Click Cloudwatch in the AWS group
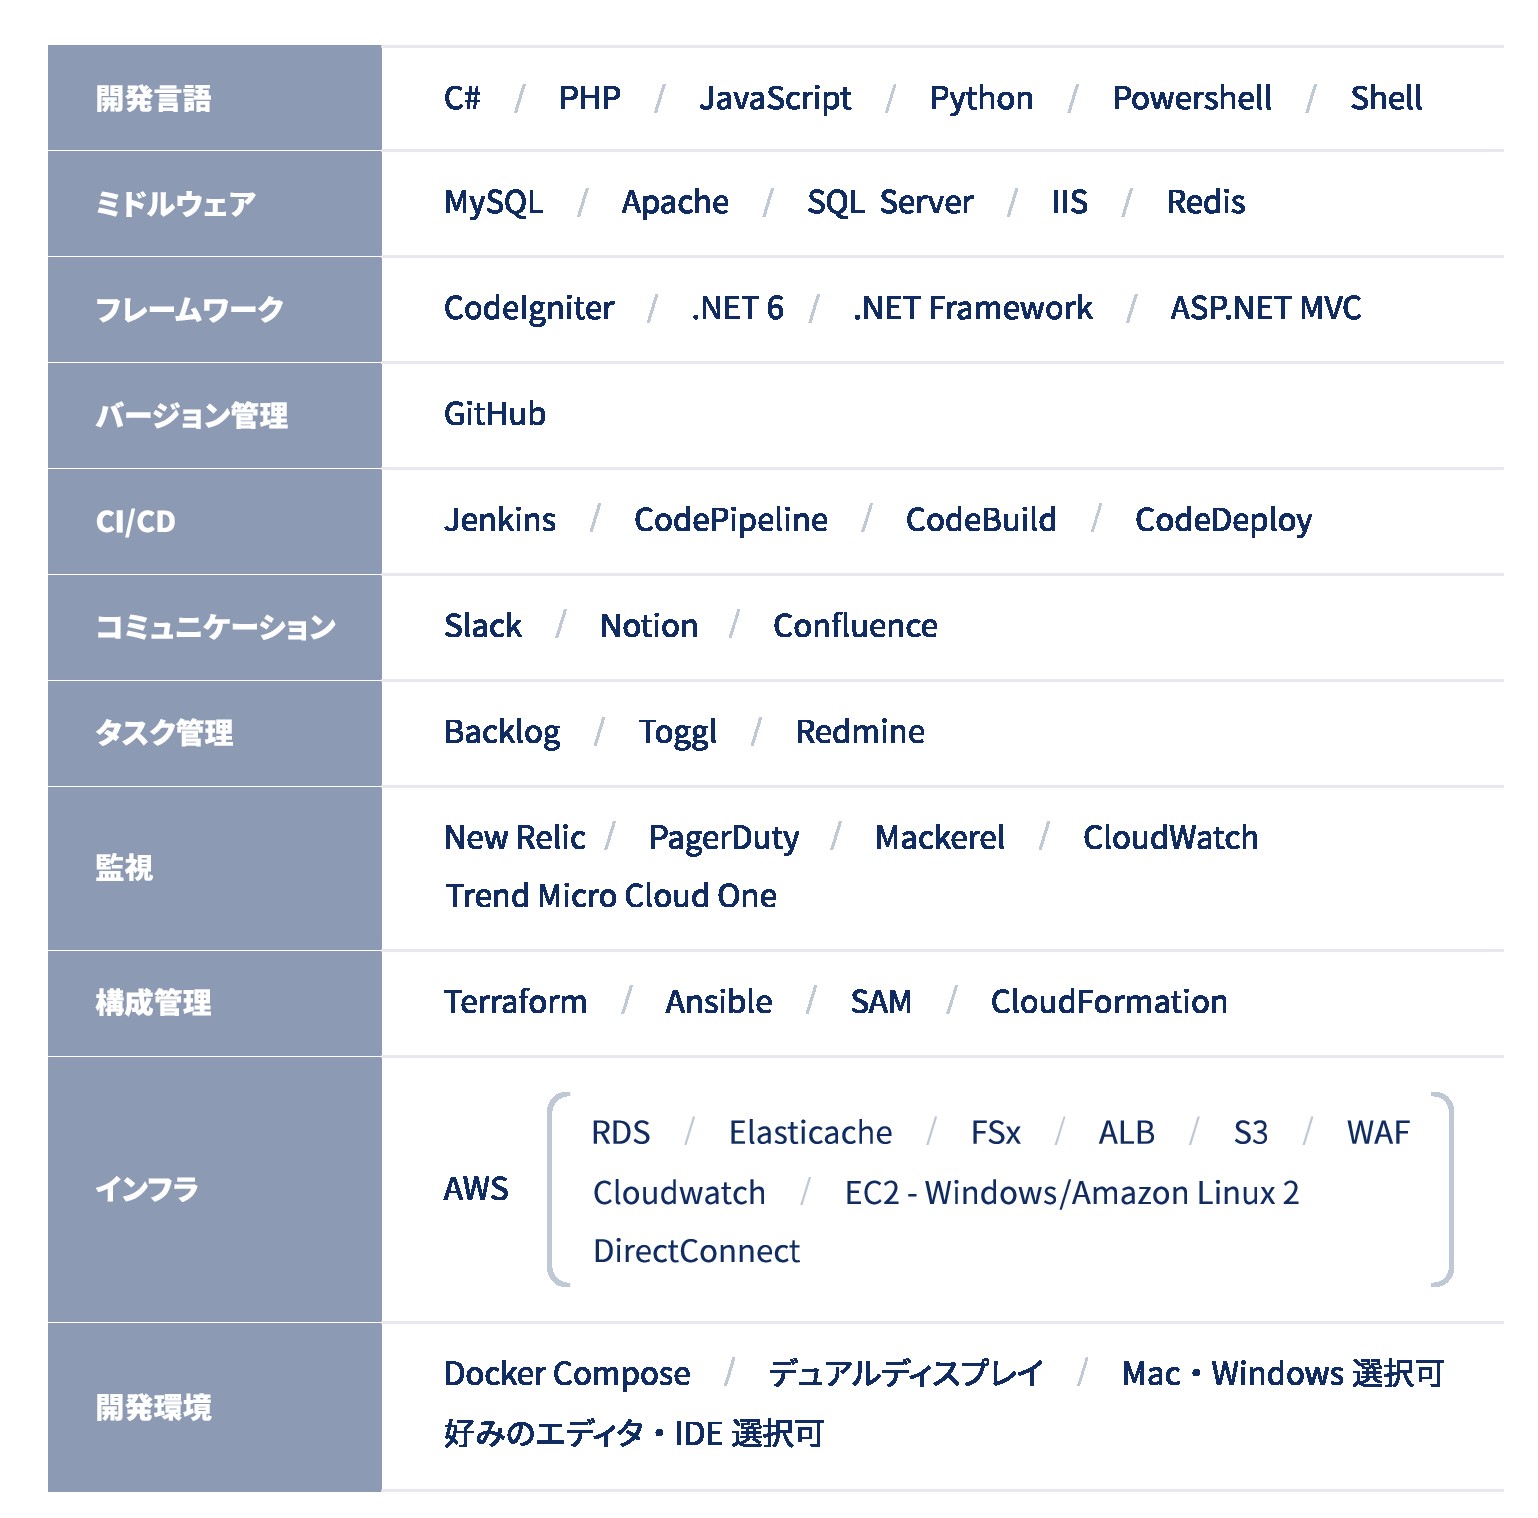1538x1518 pixels. coord(680,1193)
